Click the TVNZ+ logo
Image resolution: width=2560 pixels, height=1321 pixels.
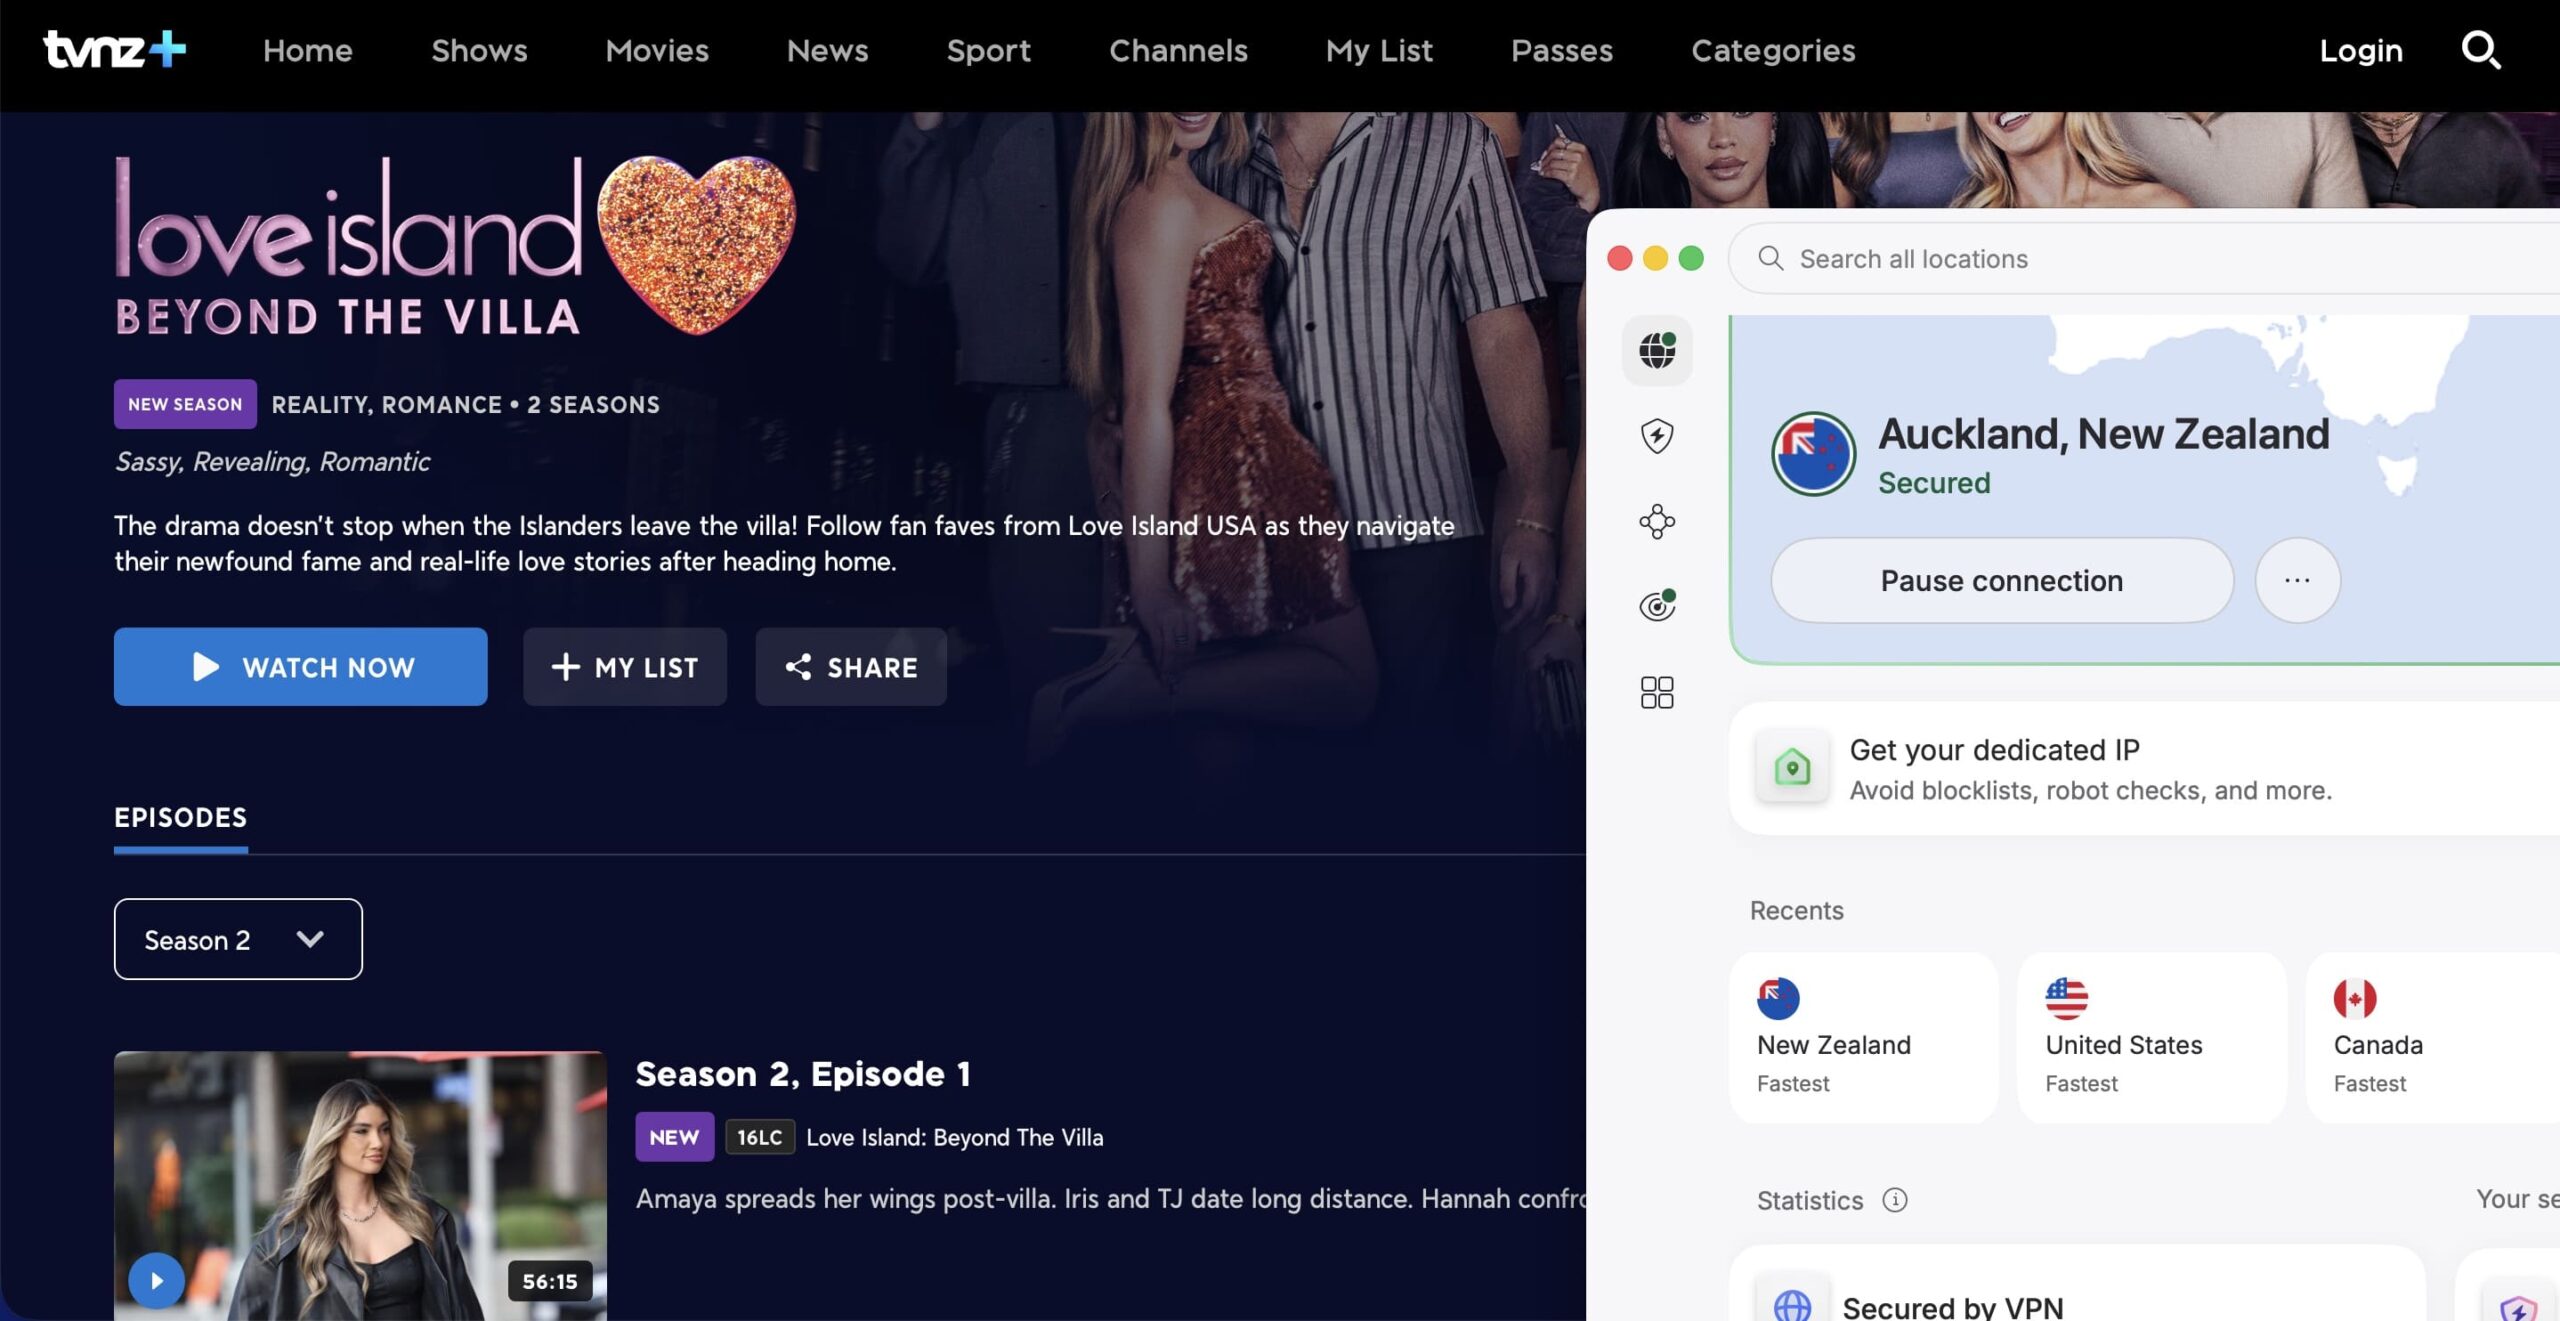(x=114, y=49)
